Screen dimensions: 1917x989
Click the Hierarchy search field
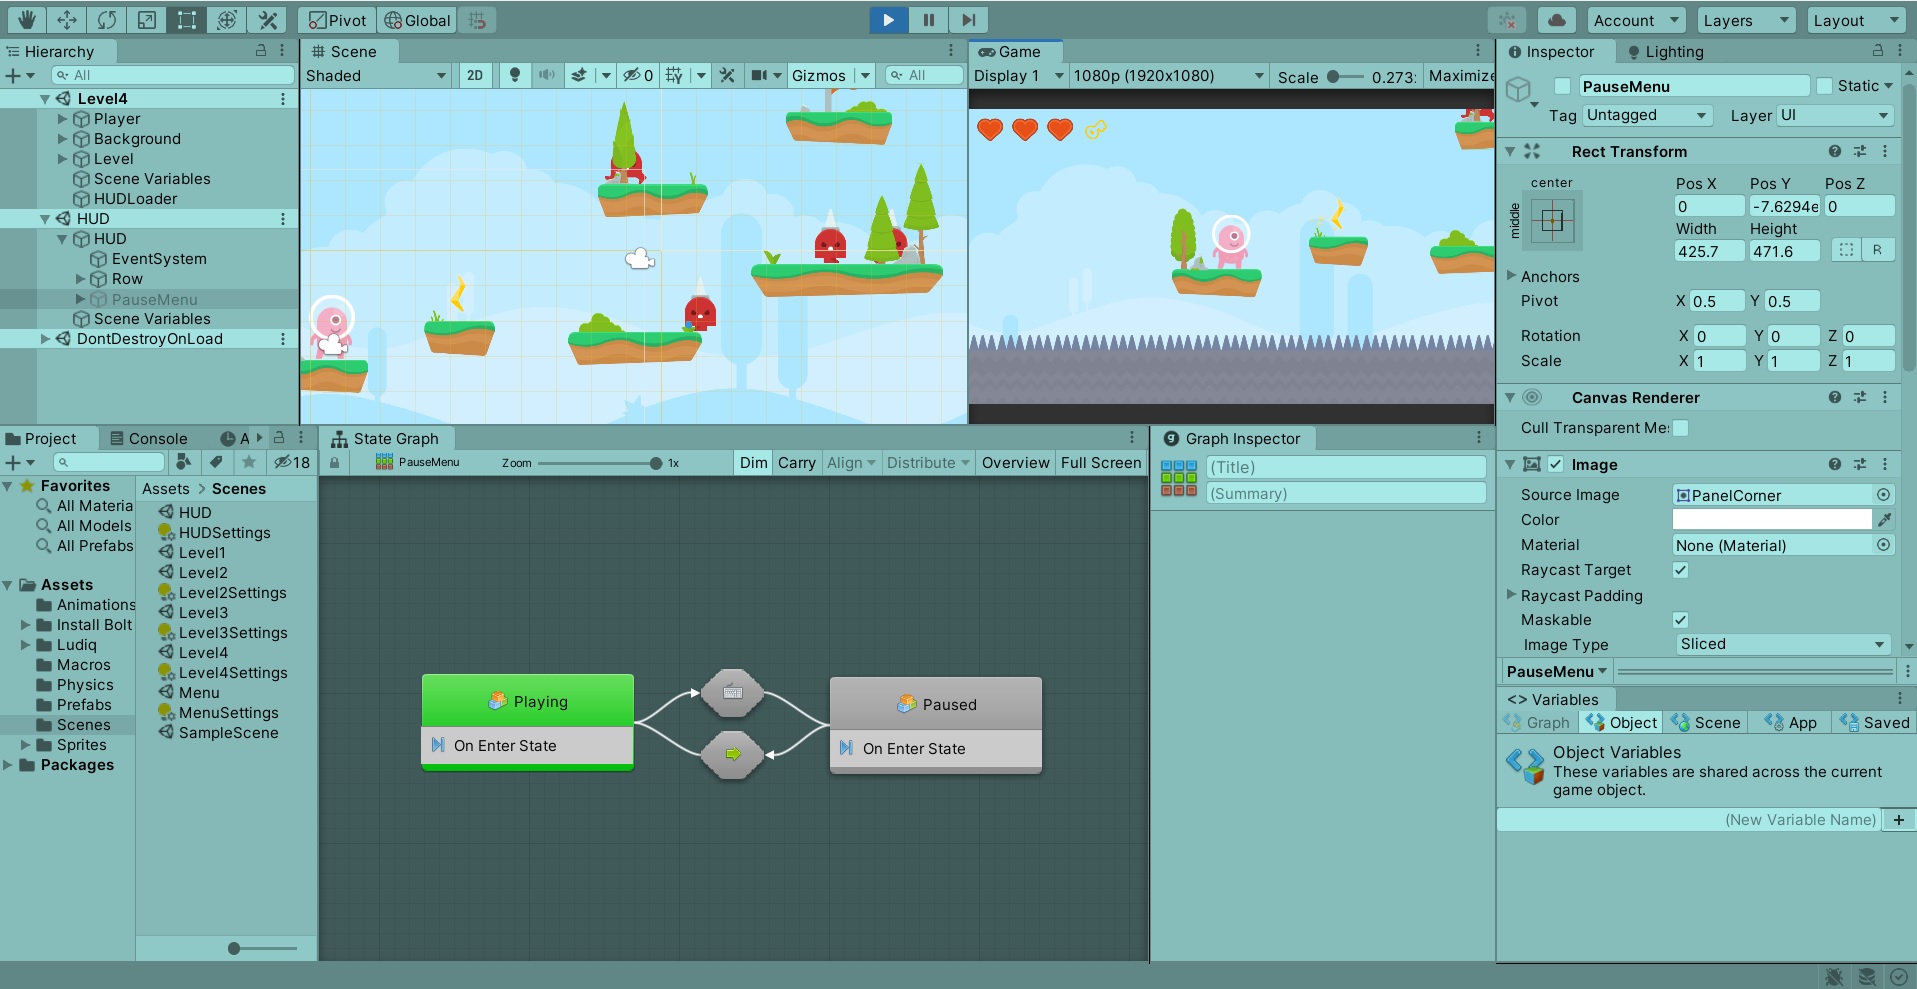tap(170, 74)
